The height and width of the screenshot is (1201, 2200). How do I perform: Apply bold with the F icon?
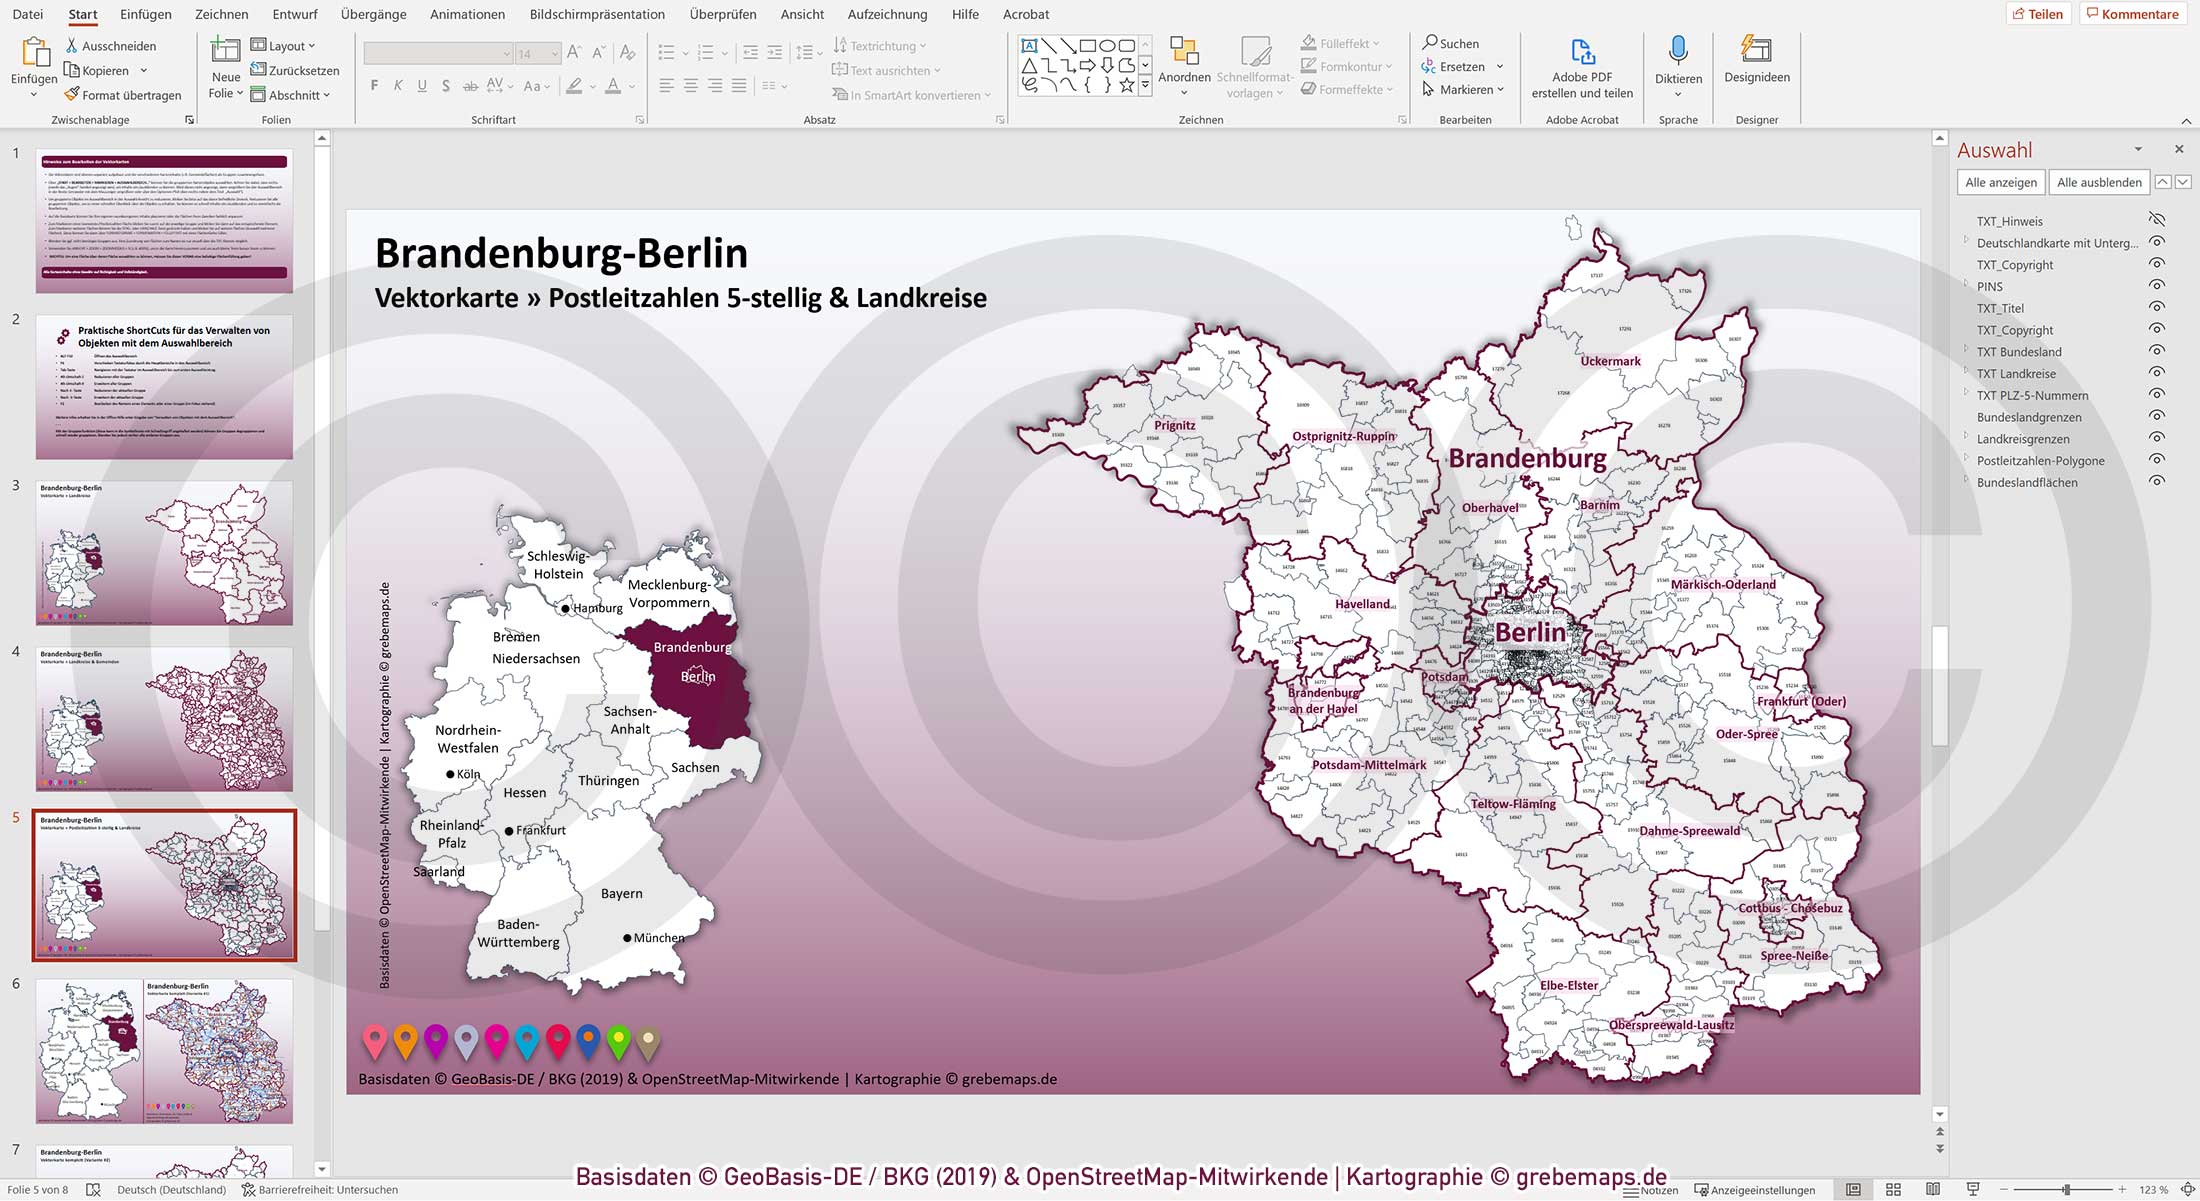pyautogui.click(x=373, y=86)
